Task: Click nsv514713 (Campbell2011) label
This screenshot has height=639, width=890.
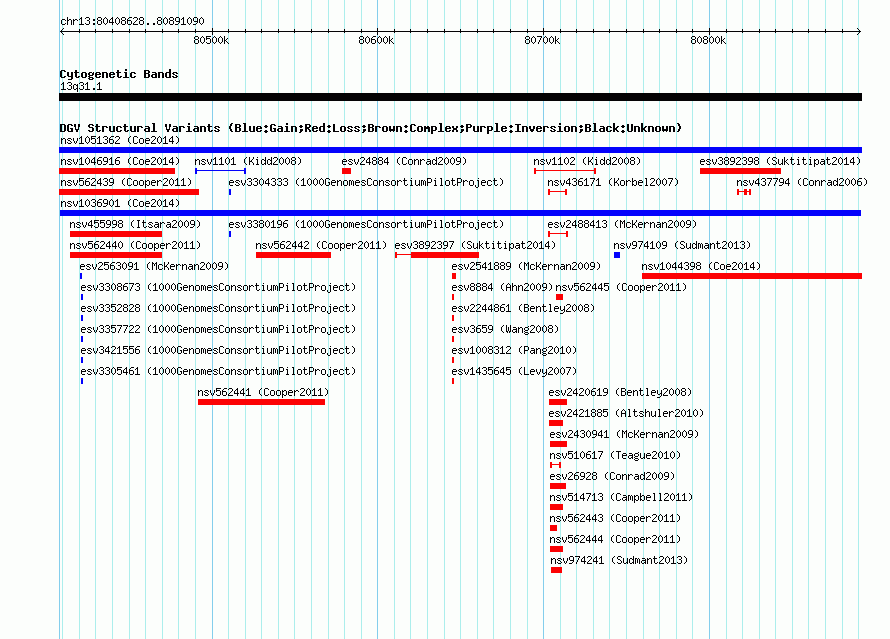Action: click(622, 497)
